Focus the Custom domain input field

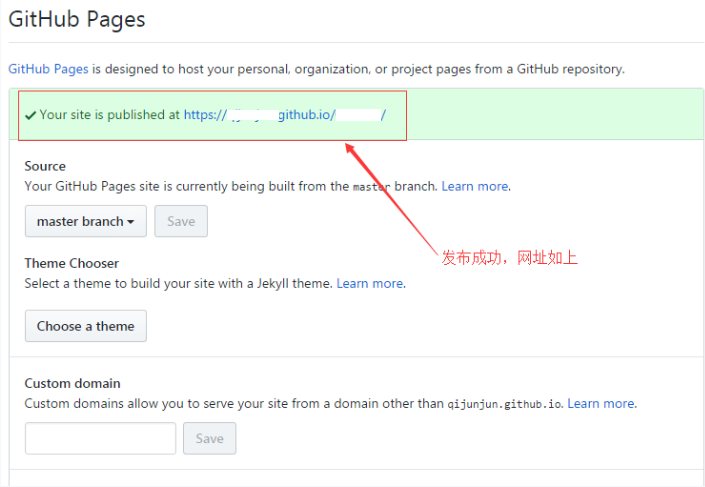pyautogui.click(x=100, y=438)
